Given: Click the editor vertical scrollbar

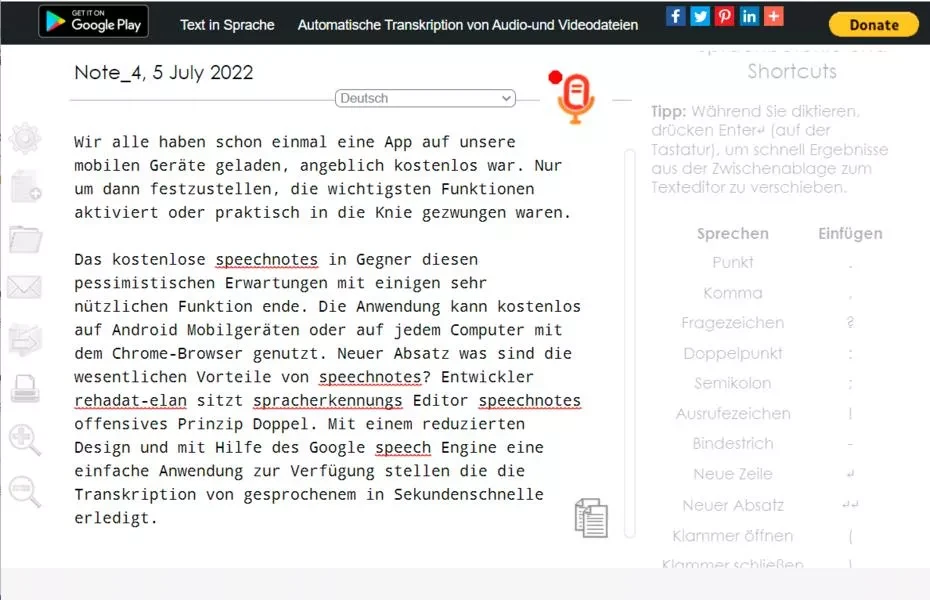Looking at the screenshot, I should pyautogui.click(x=630, y=344).
